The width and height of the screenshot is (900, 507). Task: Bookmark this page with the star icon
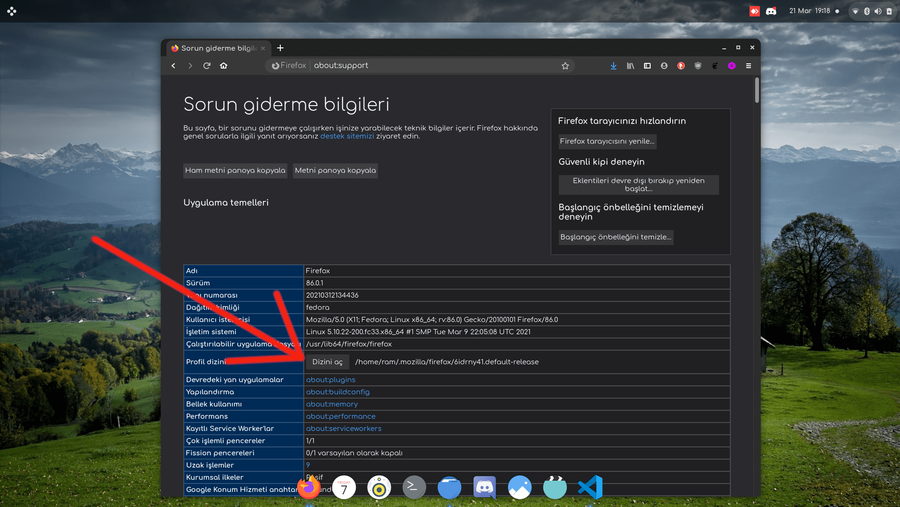565,65
